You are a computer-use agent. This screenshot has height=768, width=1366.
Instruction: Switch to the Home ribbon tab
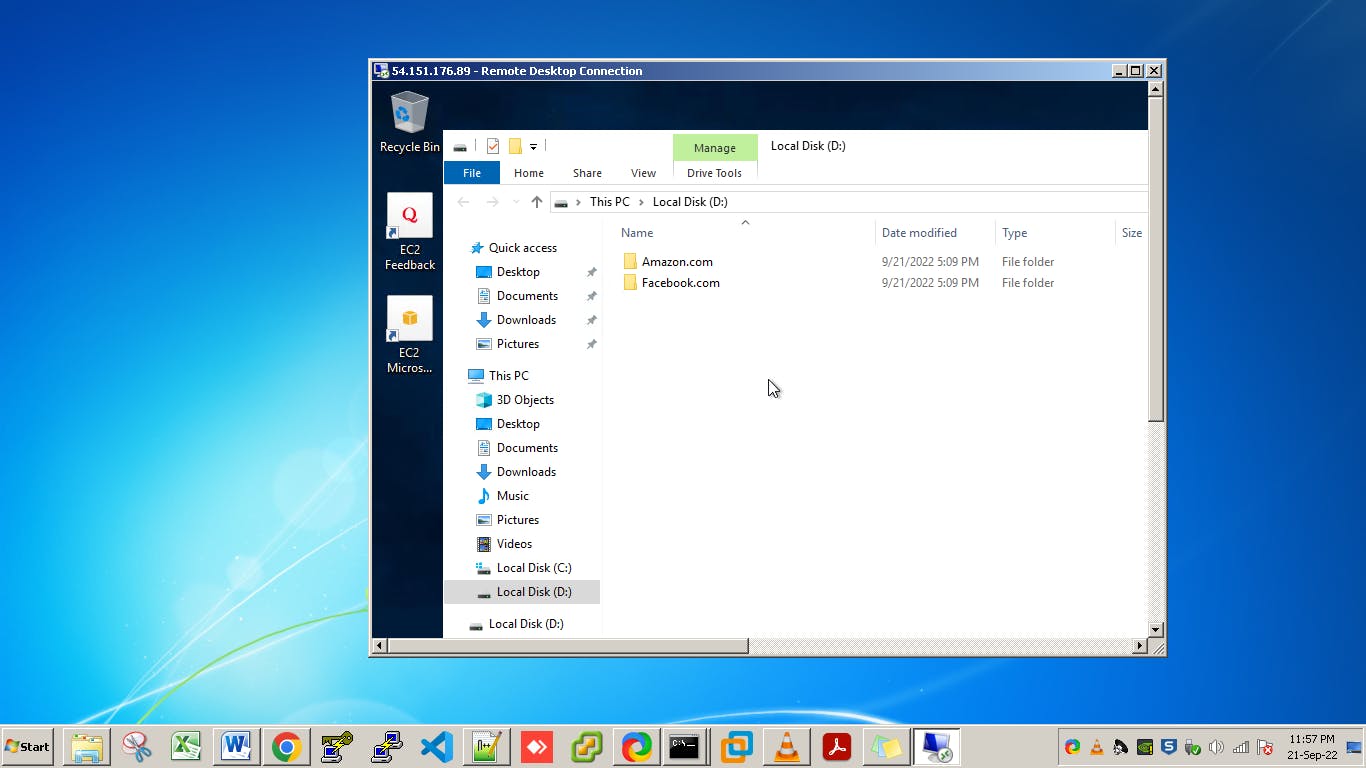tap(529, 173)
